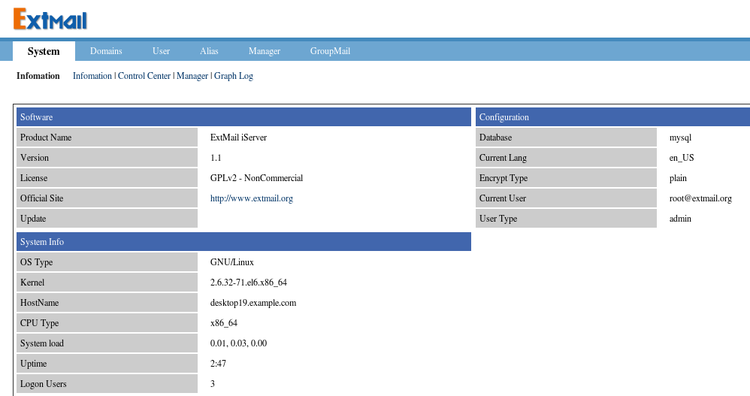Select the Manager tab
The image size is (750, 396).
click(x=264, y=51)
